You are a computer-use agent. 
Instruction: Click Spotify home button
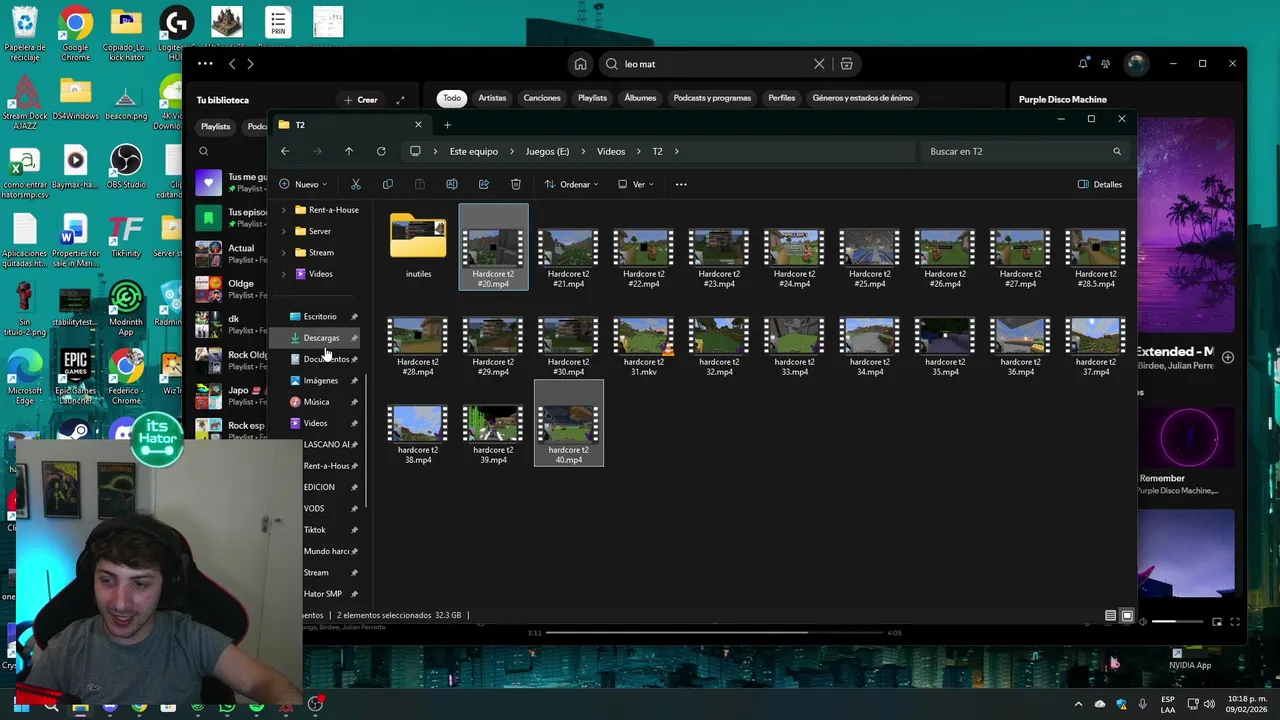point(580,64)
